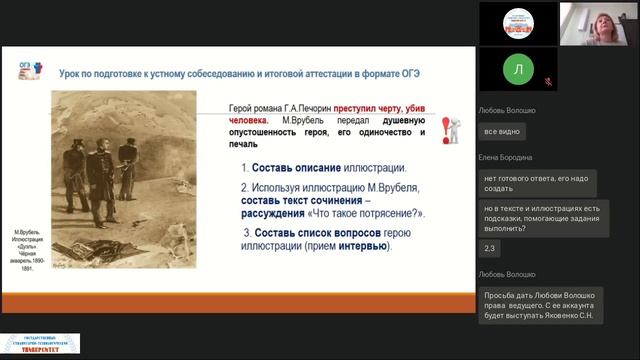
Task: Select chat message 'Просьба дать Любови Волошко права ведущего'
Action: (x=541, y=305)
